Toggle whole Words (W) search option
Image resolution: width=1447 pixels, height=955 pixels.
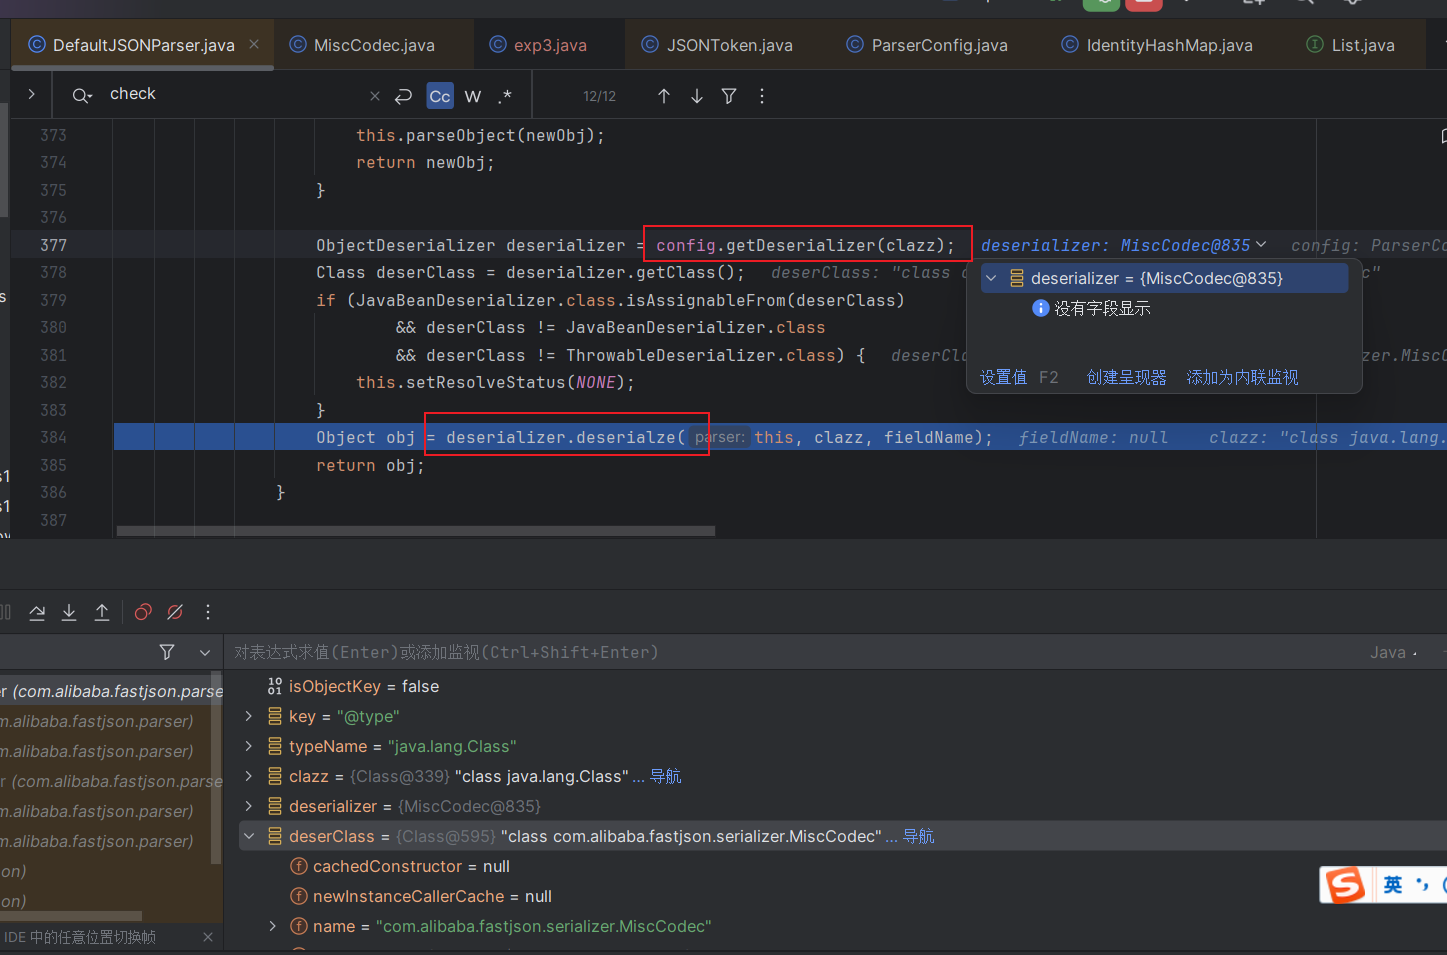coord(473,96)
